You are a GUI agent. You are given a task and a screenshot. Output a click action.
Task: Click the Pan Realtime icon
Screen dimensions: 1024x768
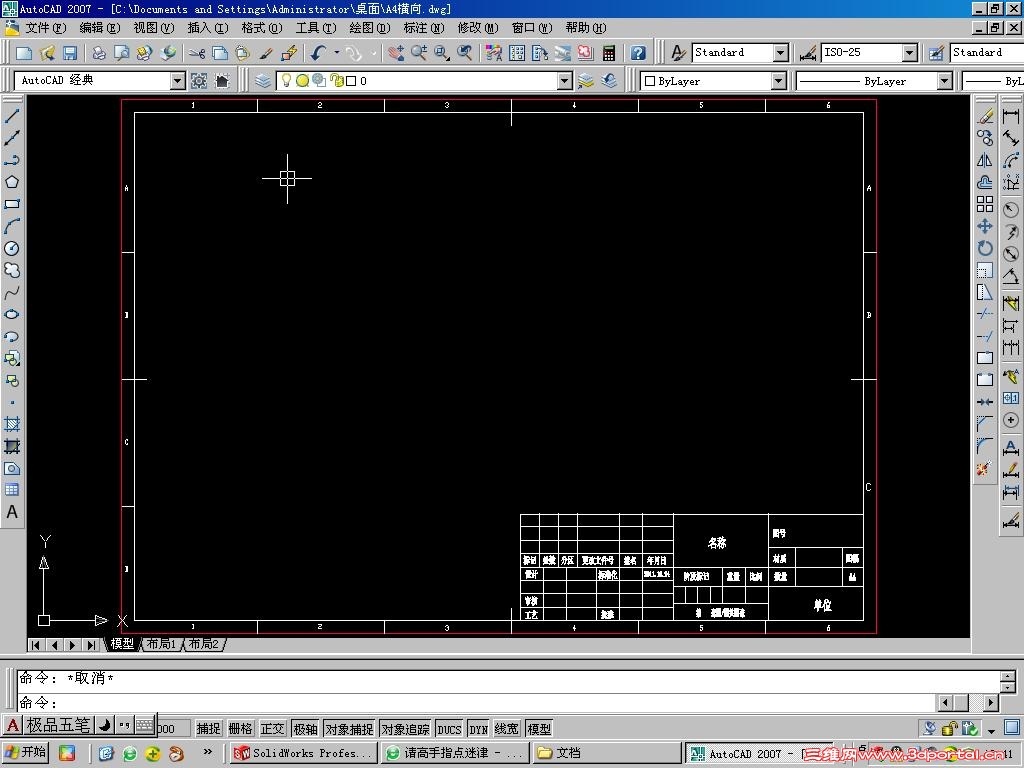(396, 53)
